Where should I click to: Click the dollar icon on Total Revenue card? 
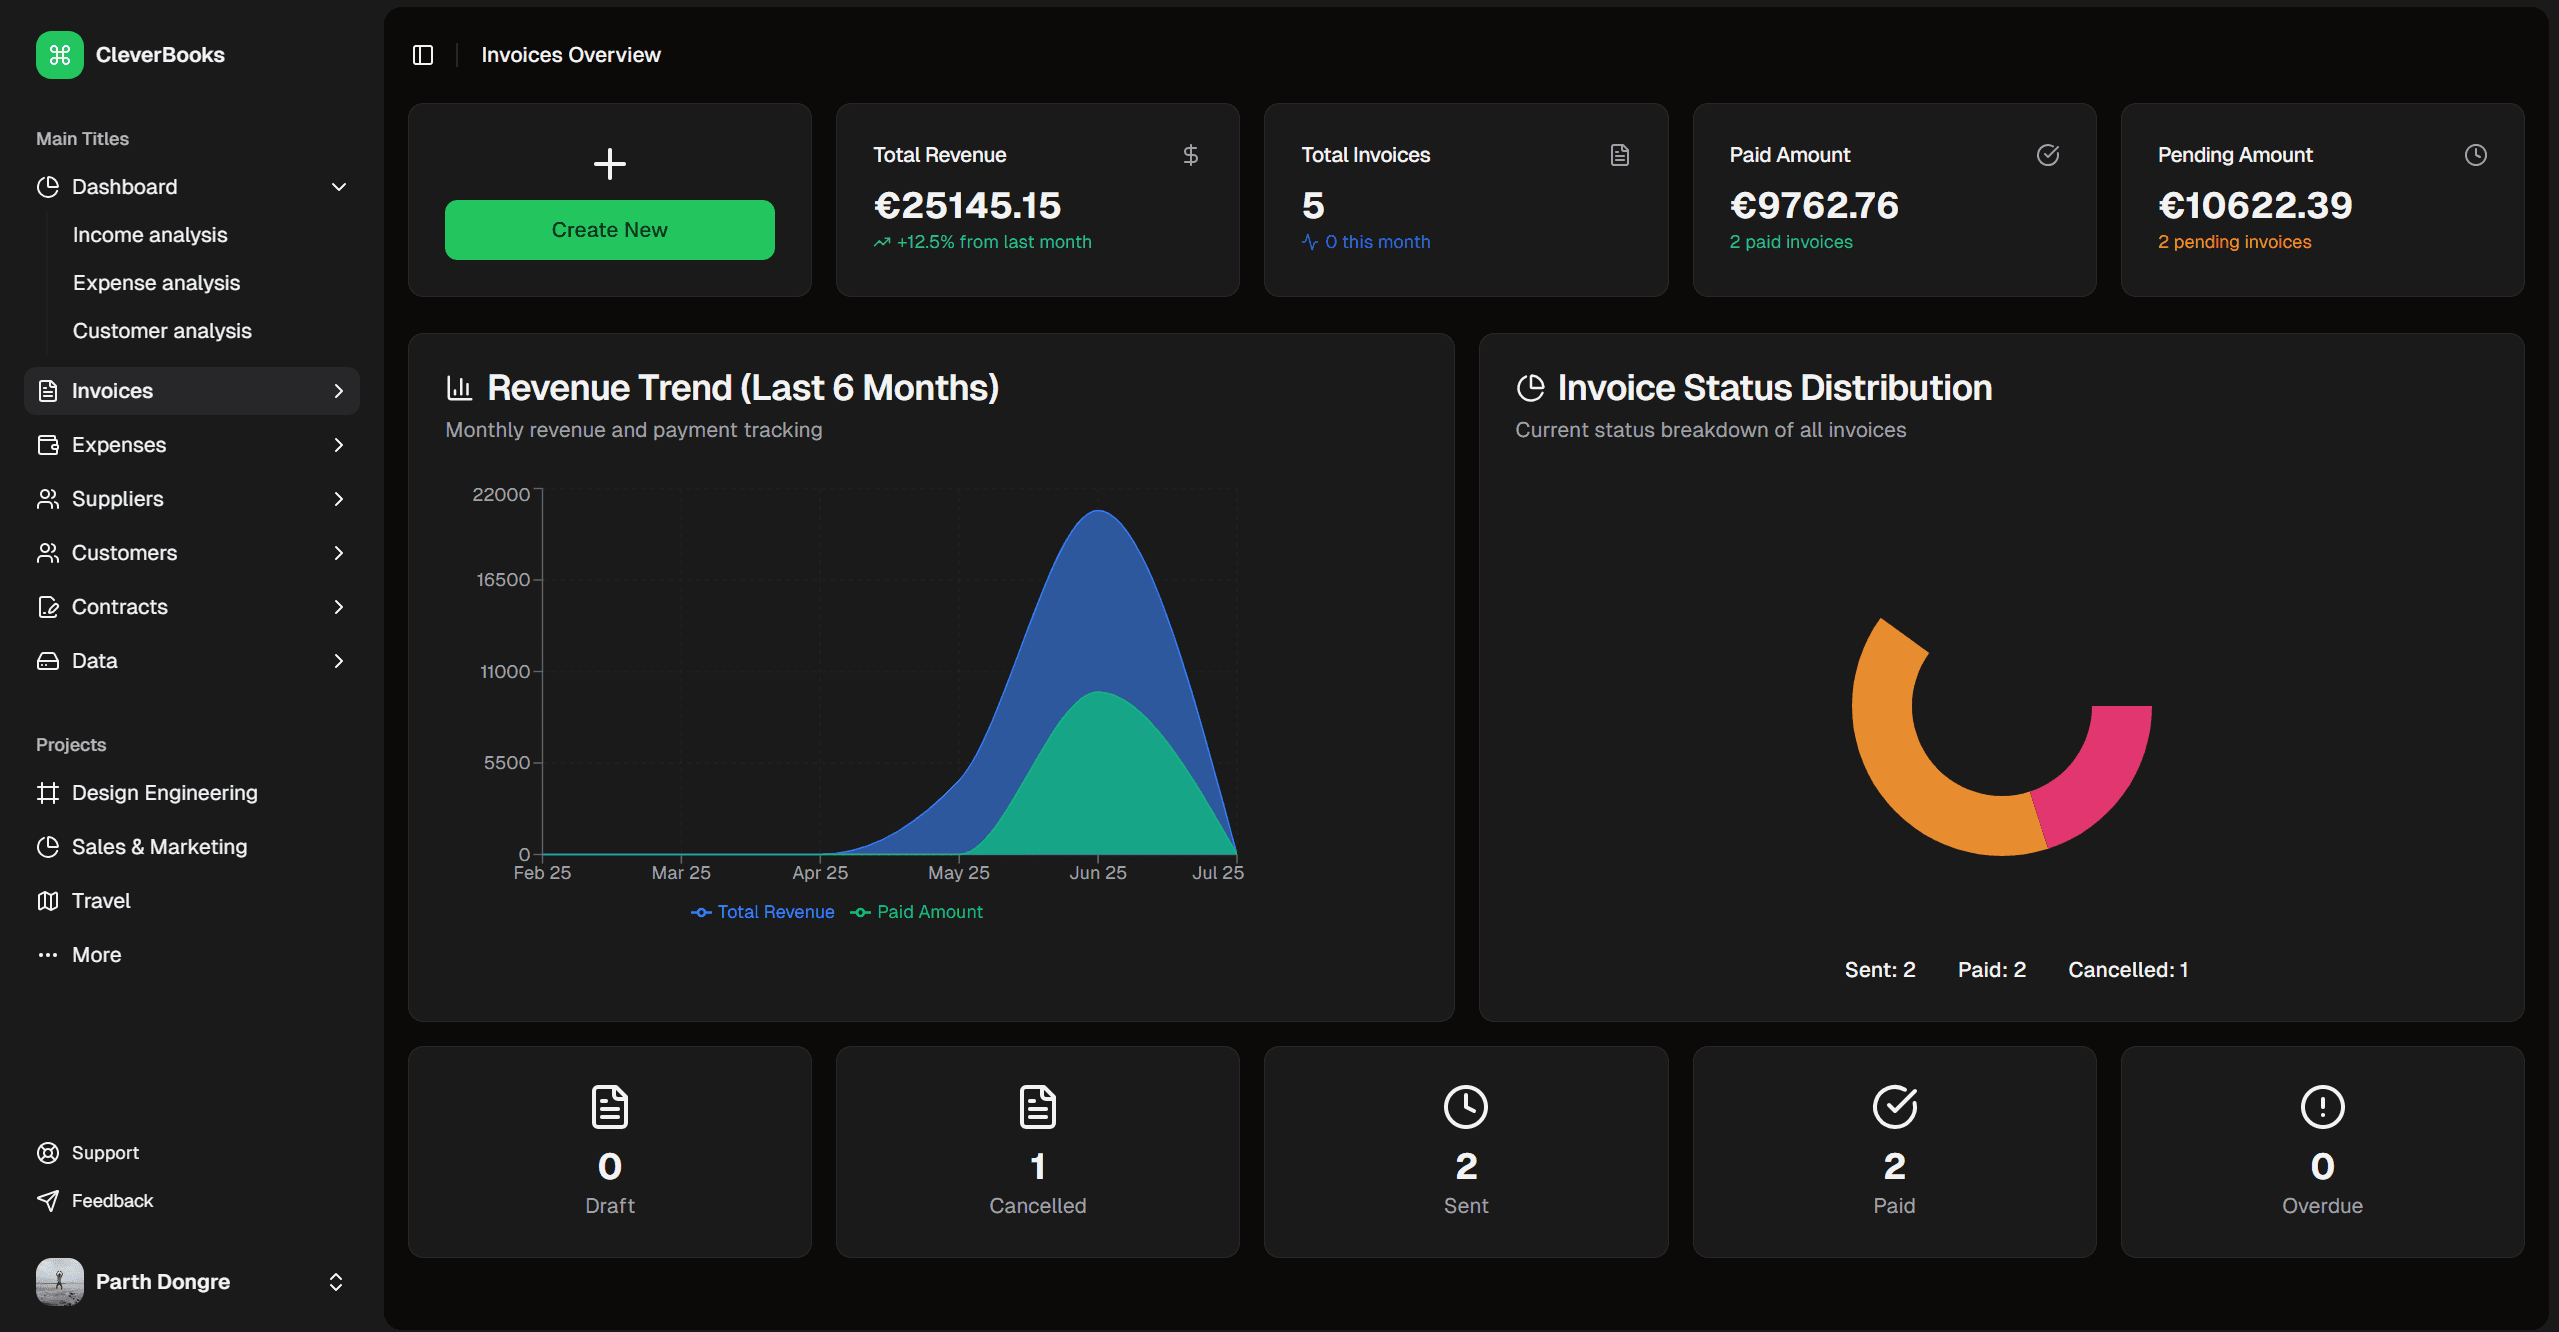(x=1191, y=155)
